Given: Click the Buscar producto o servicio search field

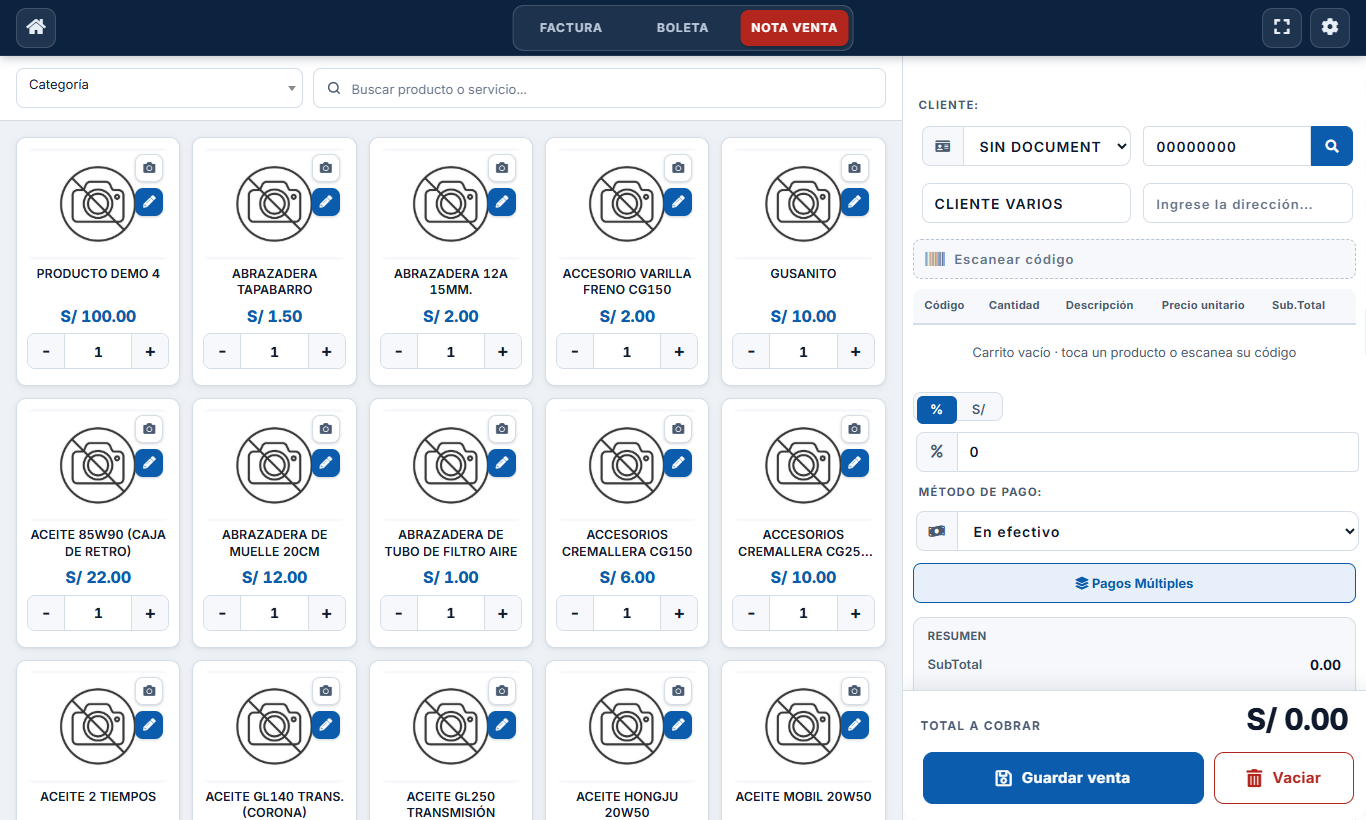Looking at the screenshot, I should pyautogui.click(x=599, y=88).
